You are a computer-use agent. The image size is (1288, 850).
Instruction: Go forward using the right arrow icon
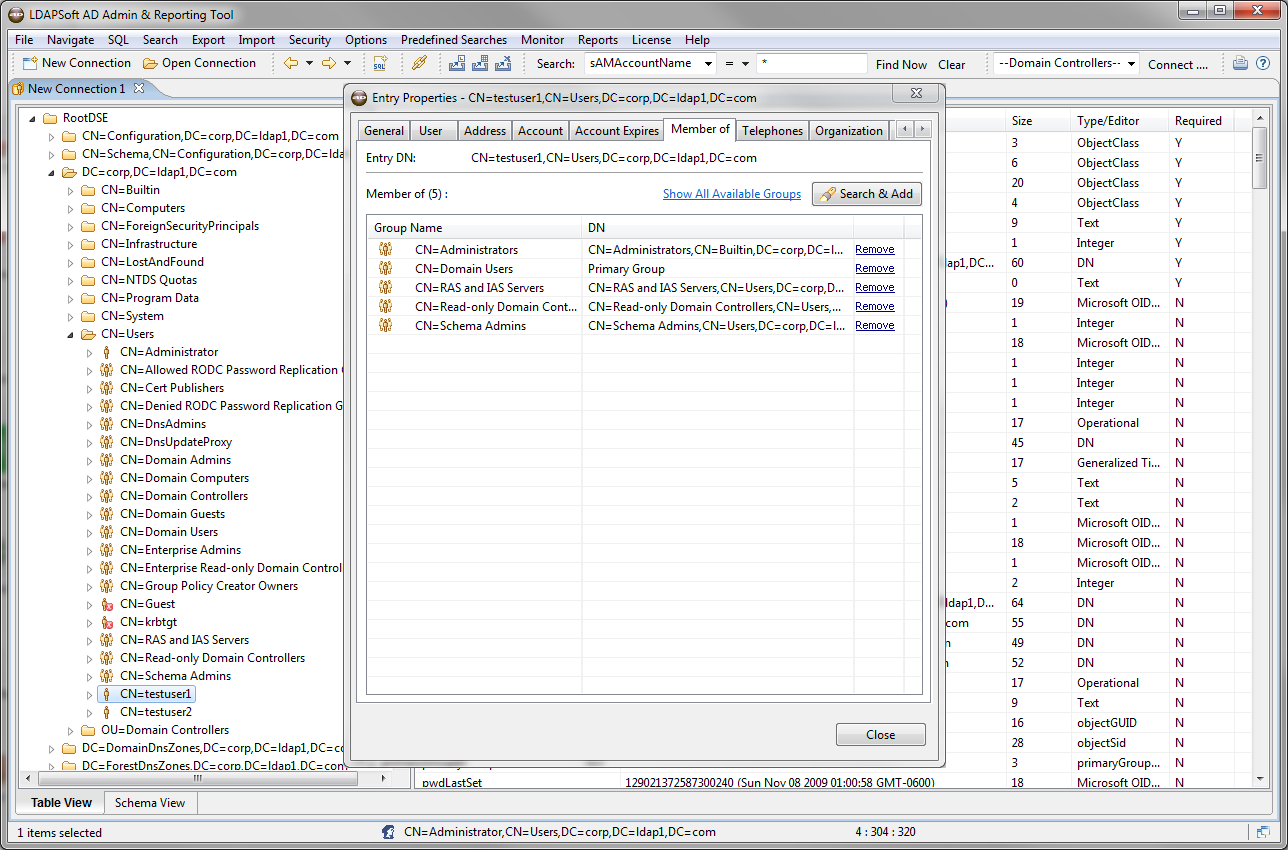[x=328, y=63]
